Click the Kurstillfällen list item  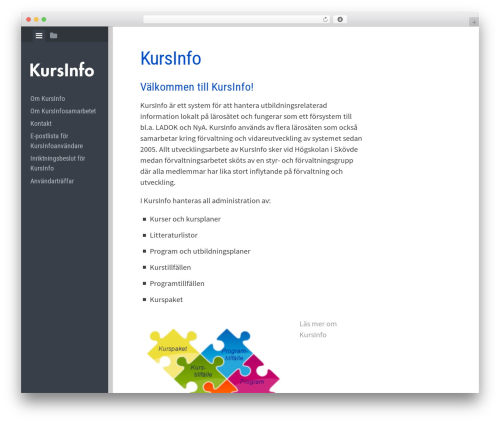[170, 267]
